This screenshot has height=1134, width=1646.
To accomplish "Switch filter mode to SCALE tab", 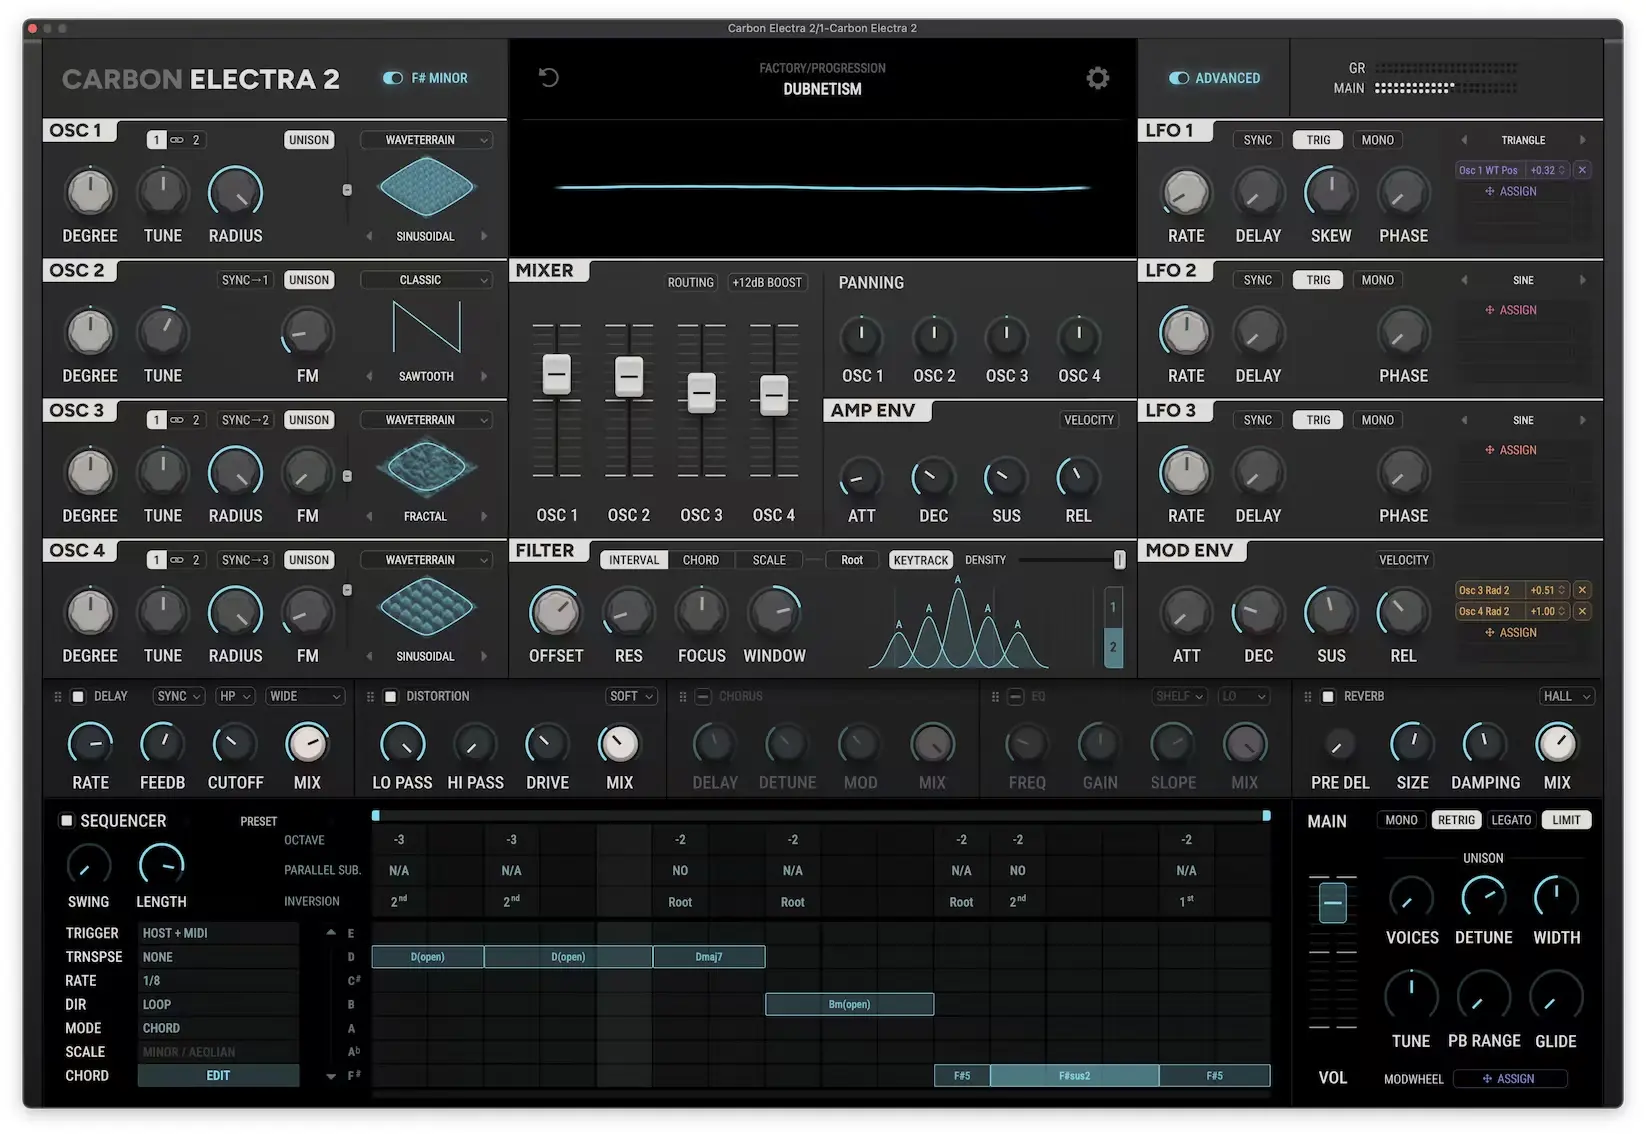I will click(769, 560).
